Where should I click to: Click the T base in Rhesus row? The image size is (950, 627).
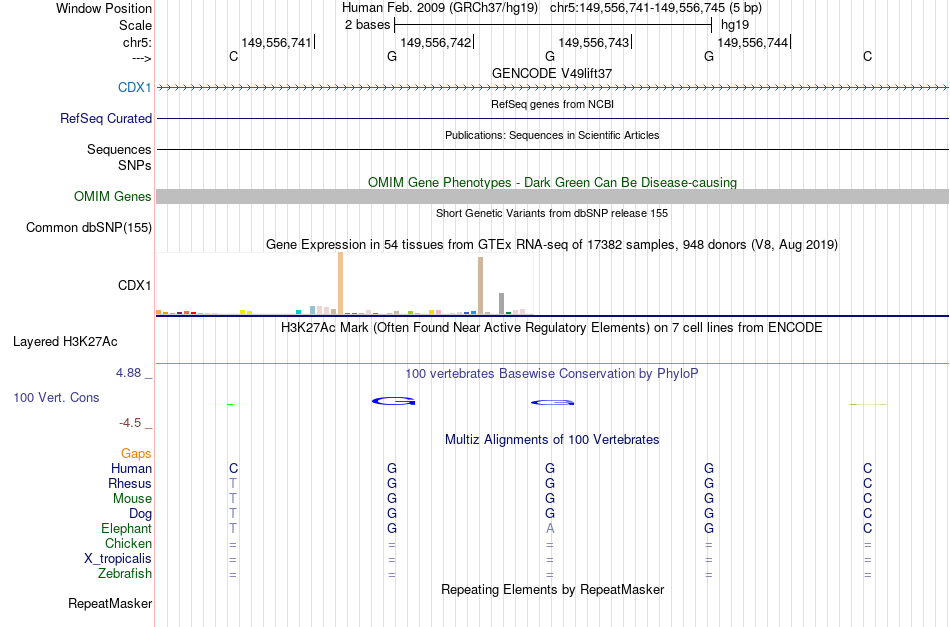(233, 483)
